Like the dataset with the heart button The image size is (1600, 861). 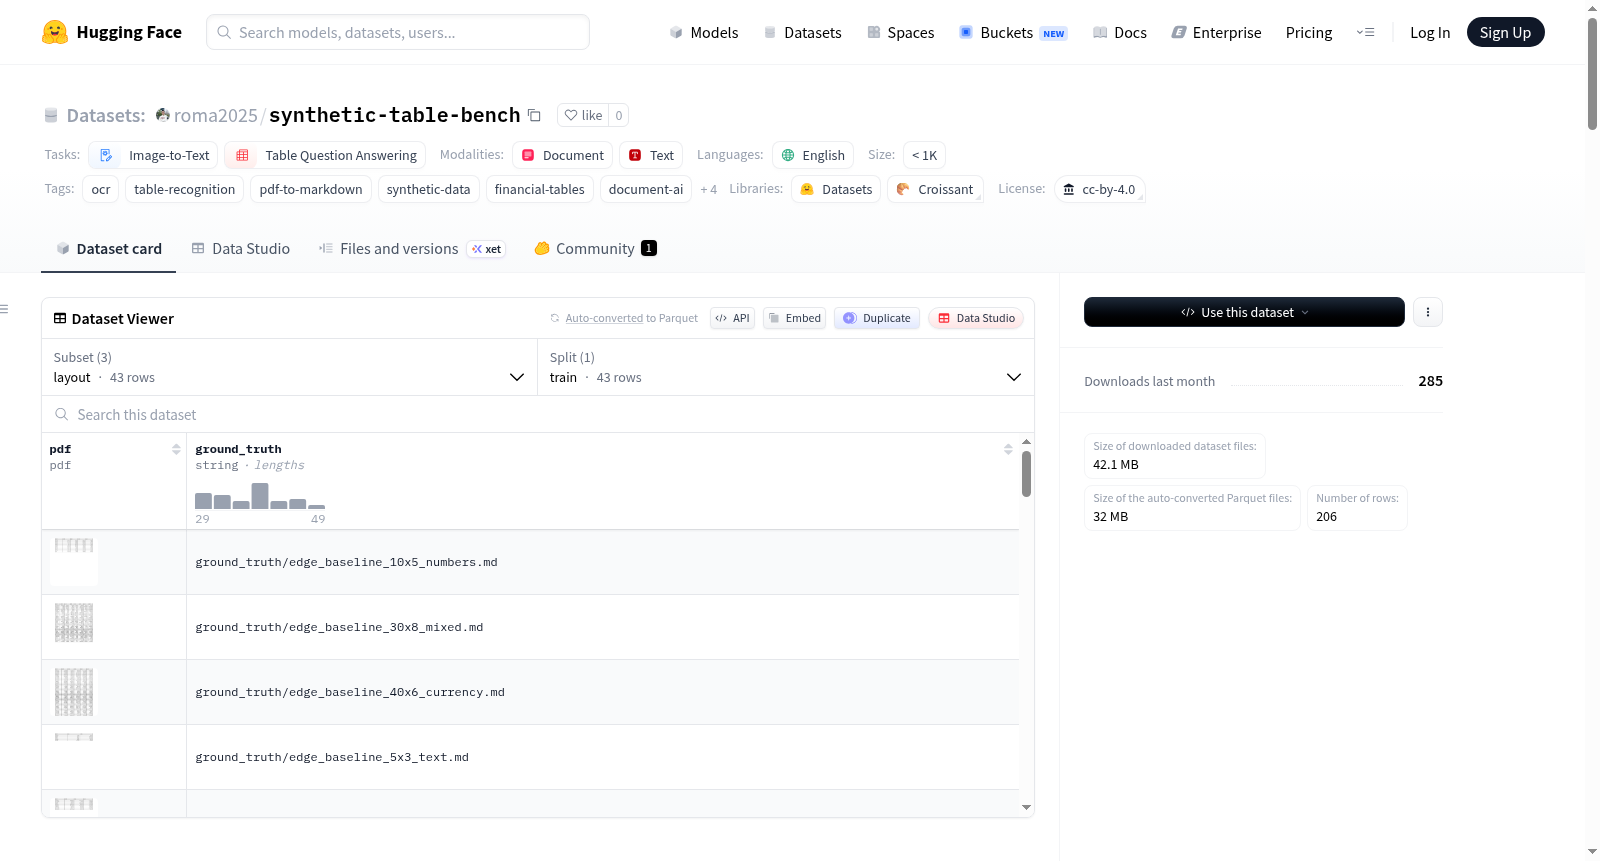[583, 115]
